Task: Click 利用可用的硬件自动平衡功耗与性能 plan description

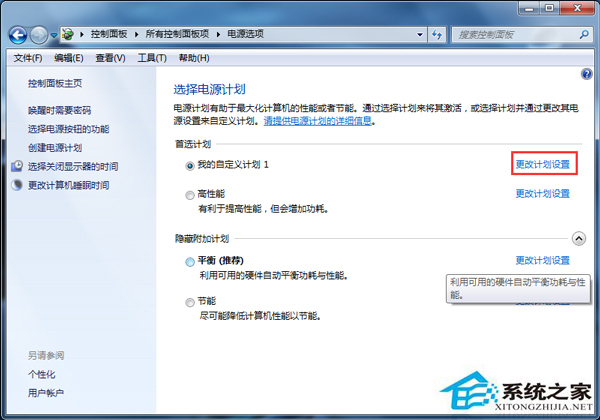Action: click(273, 275)
